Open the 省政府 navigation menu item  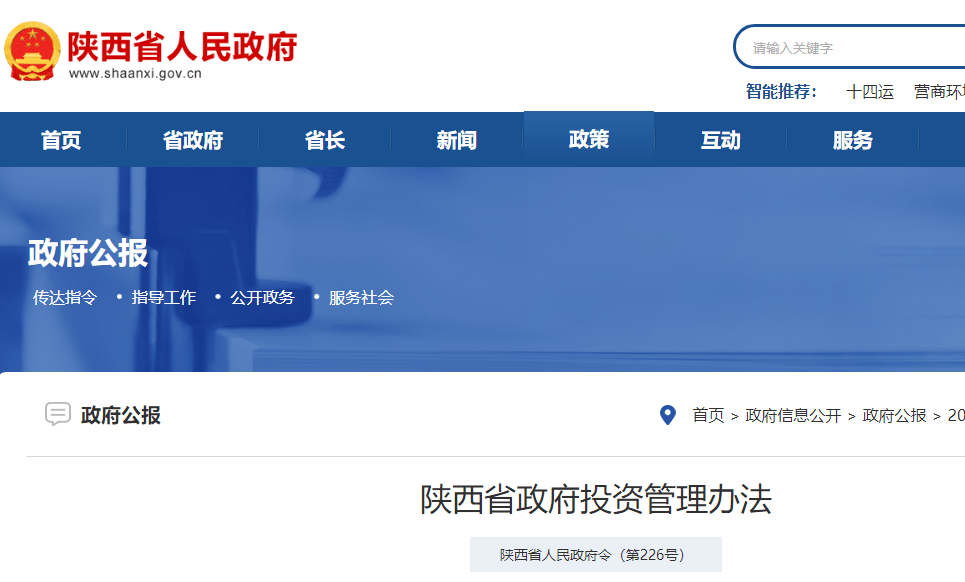pos(193,141)
